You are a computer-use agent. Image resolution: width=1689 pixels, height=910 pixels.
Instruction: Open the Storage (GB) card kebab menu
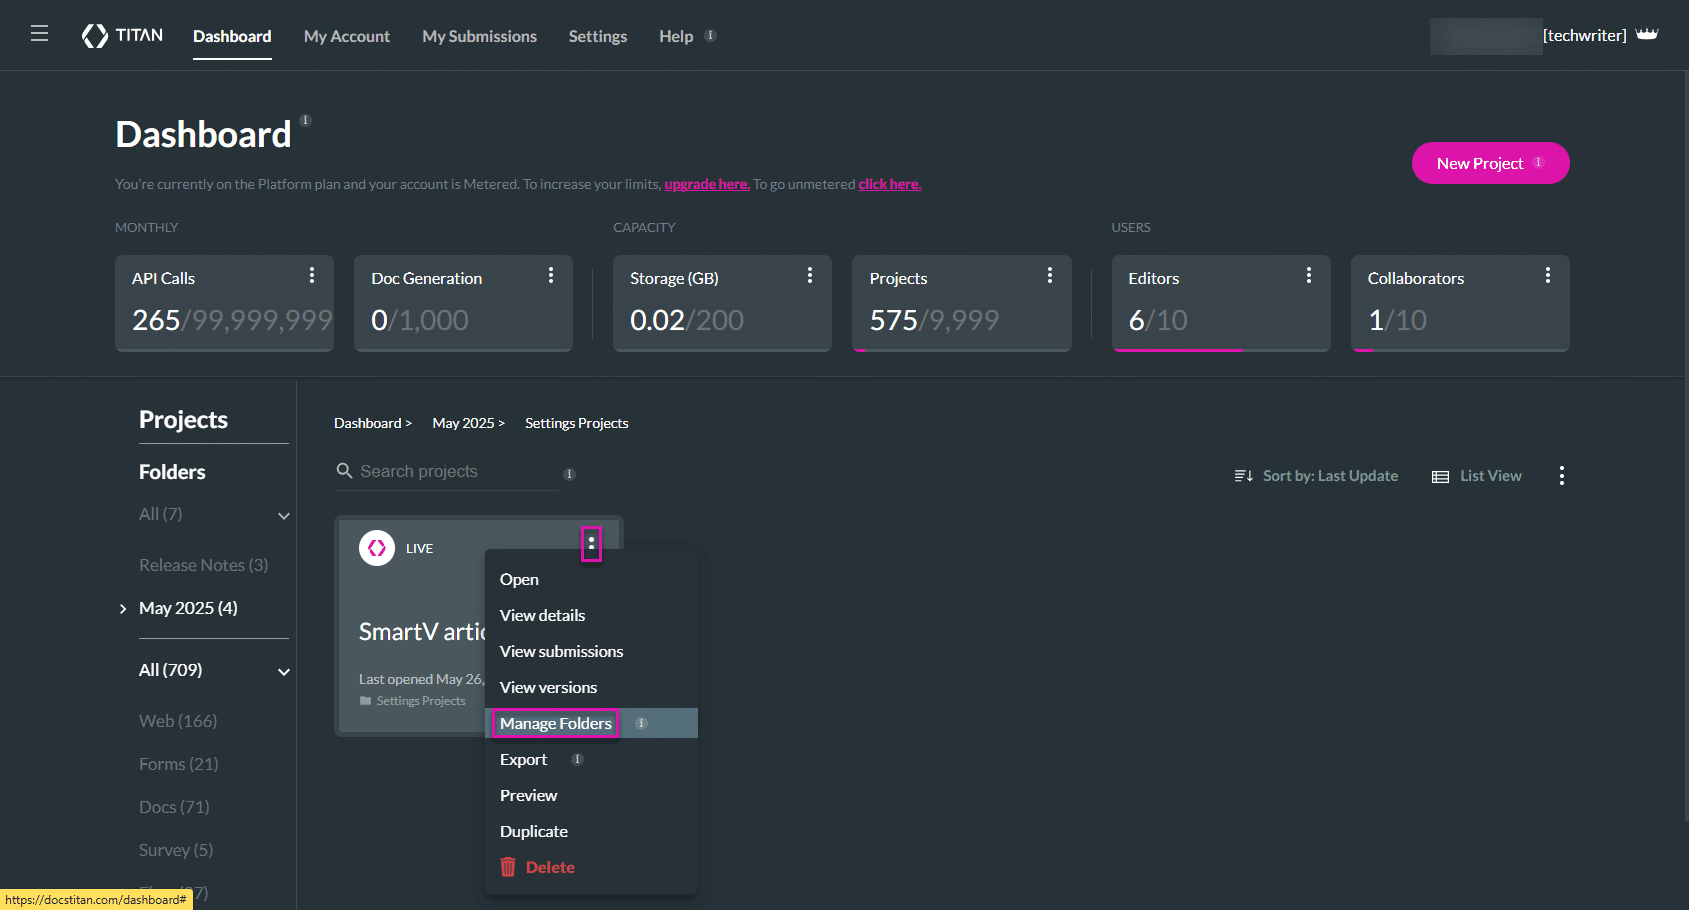[810, 275]
